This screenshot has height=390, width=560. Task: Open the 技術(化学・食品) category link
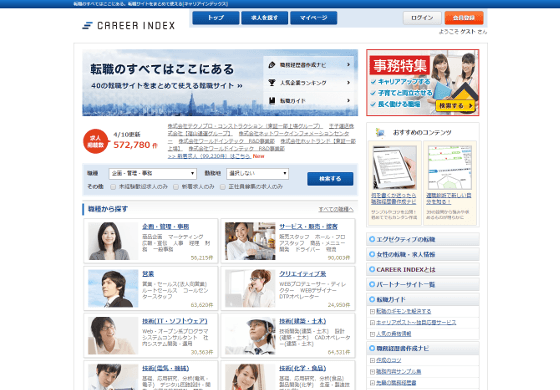(302, 368)
